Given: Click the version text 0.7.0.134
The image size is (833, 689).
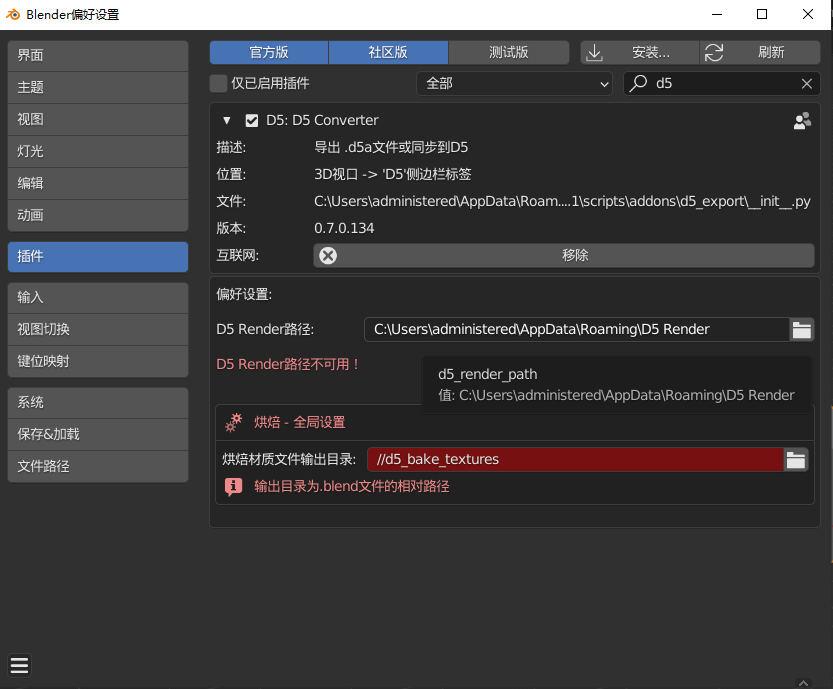Looking at the screenshot, I should coord(344,228).
